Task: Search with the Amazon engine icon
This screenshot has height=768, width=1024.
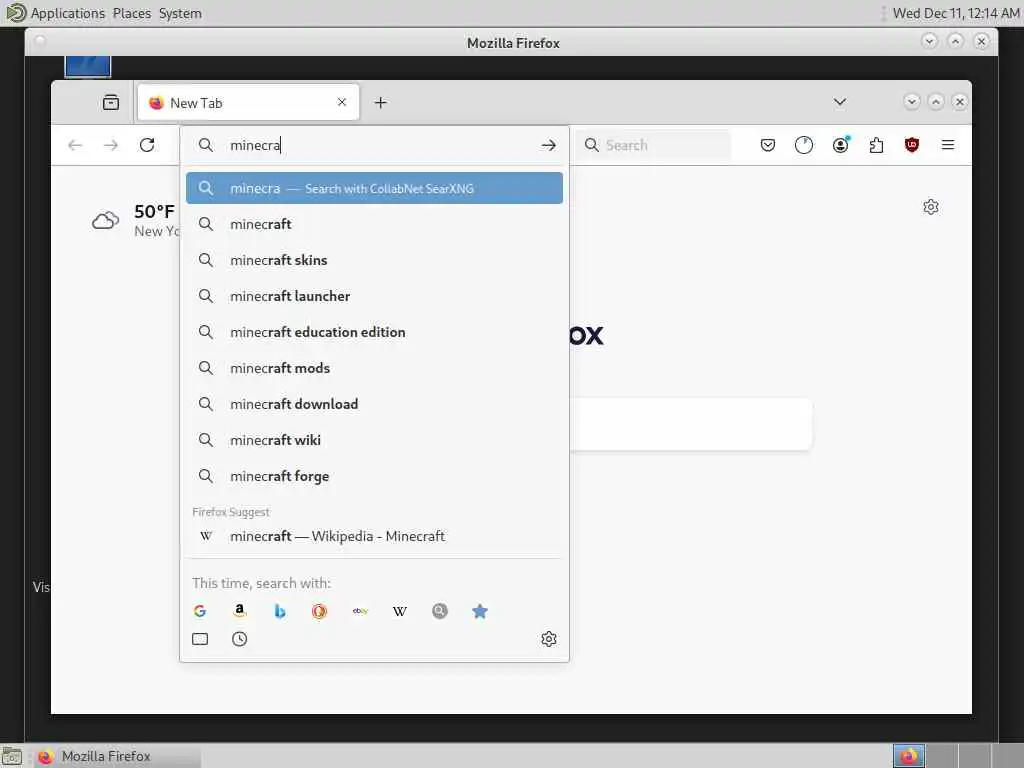Action: pyautogui.click(x=240, y=611)
